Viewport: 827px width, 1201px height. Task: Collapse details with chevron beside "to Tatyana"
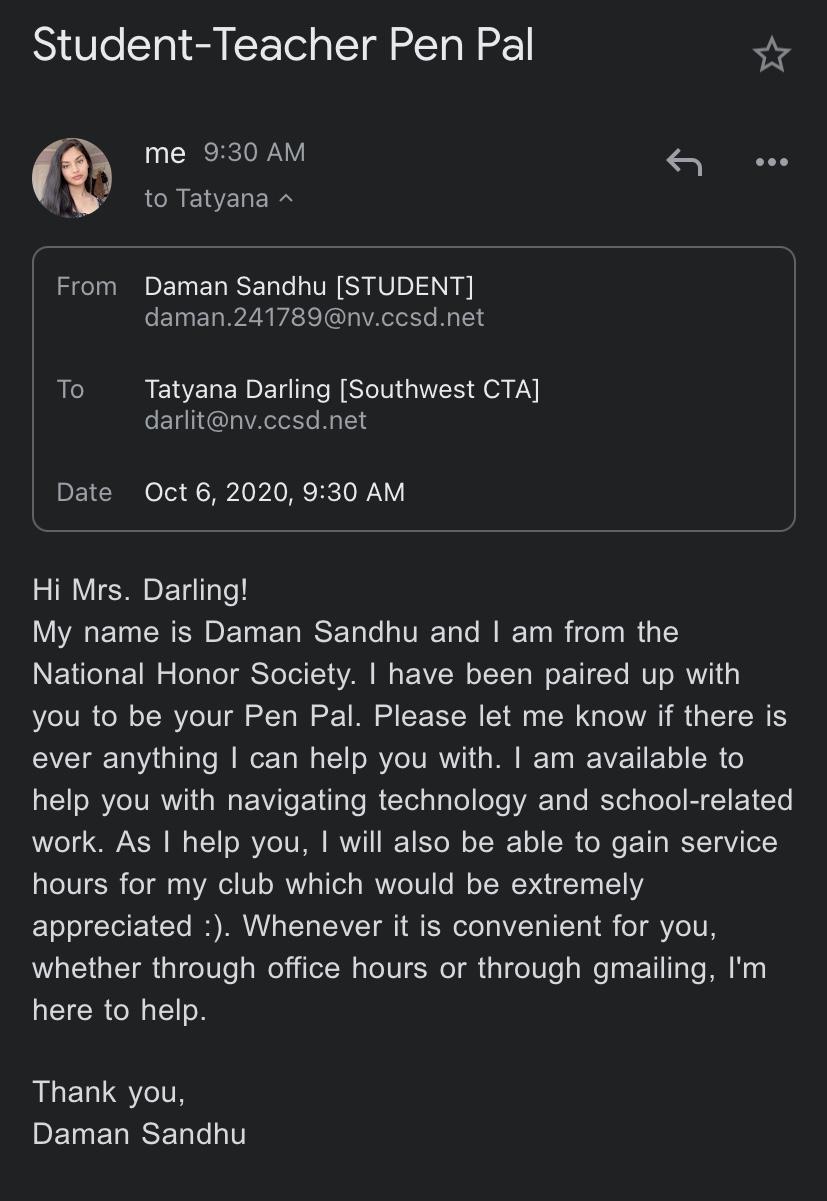pos(287,198)
